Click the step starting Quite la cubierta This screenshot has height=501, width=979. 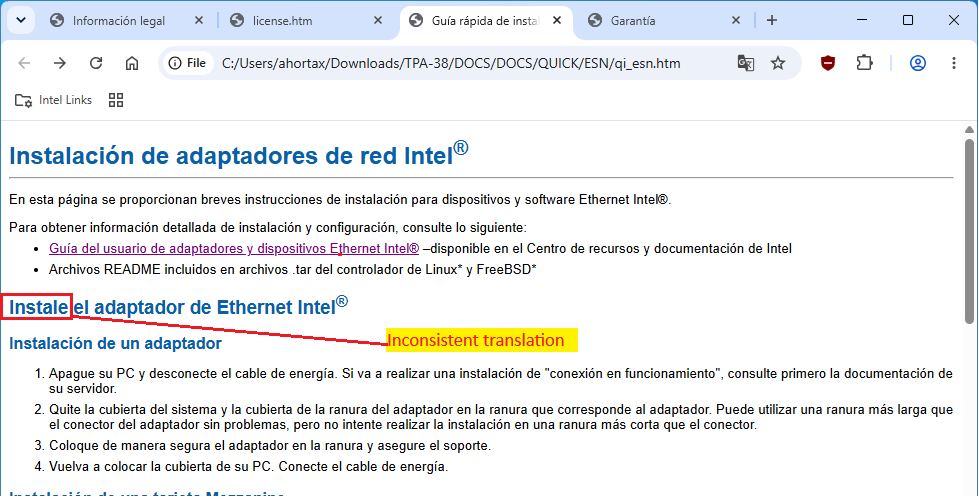[501, 417]
